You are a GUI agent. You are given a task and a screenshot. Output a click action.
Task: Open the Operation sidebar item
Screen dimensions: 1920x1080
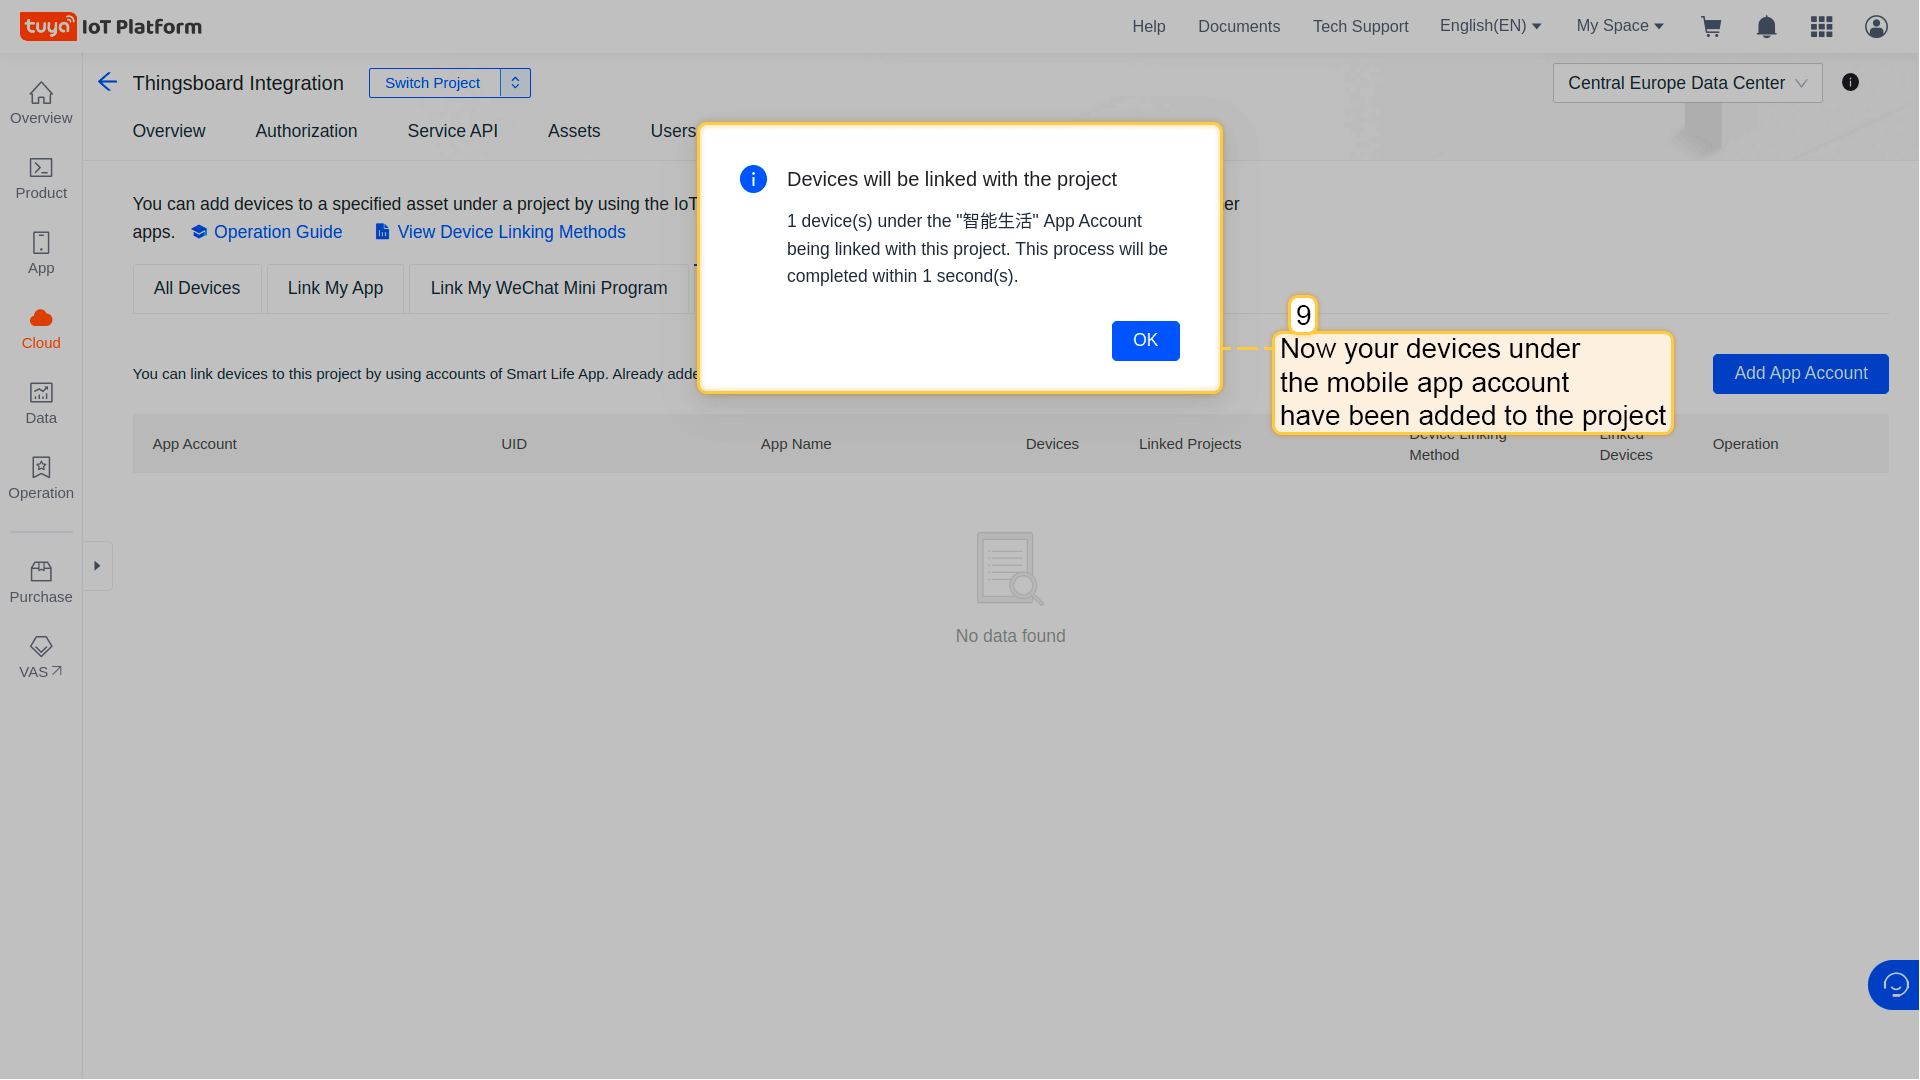pyautogui.click(x=41, y=479)
